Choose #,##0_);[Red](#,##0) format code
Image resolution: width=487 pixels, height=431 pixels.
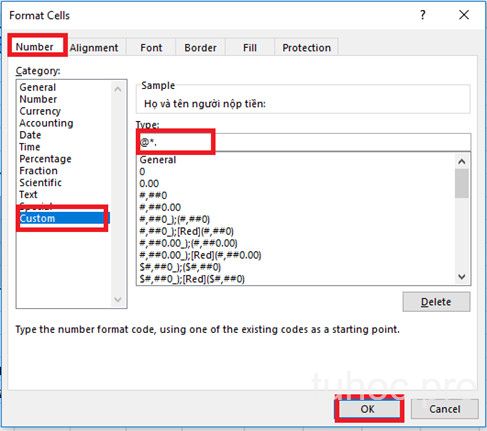(x=295, y=231)
